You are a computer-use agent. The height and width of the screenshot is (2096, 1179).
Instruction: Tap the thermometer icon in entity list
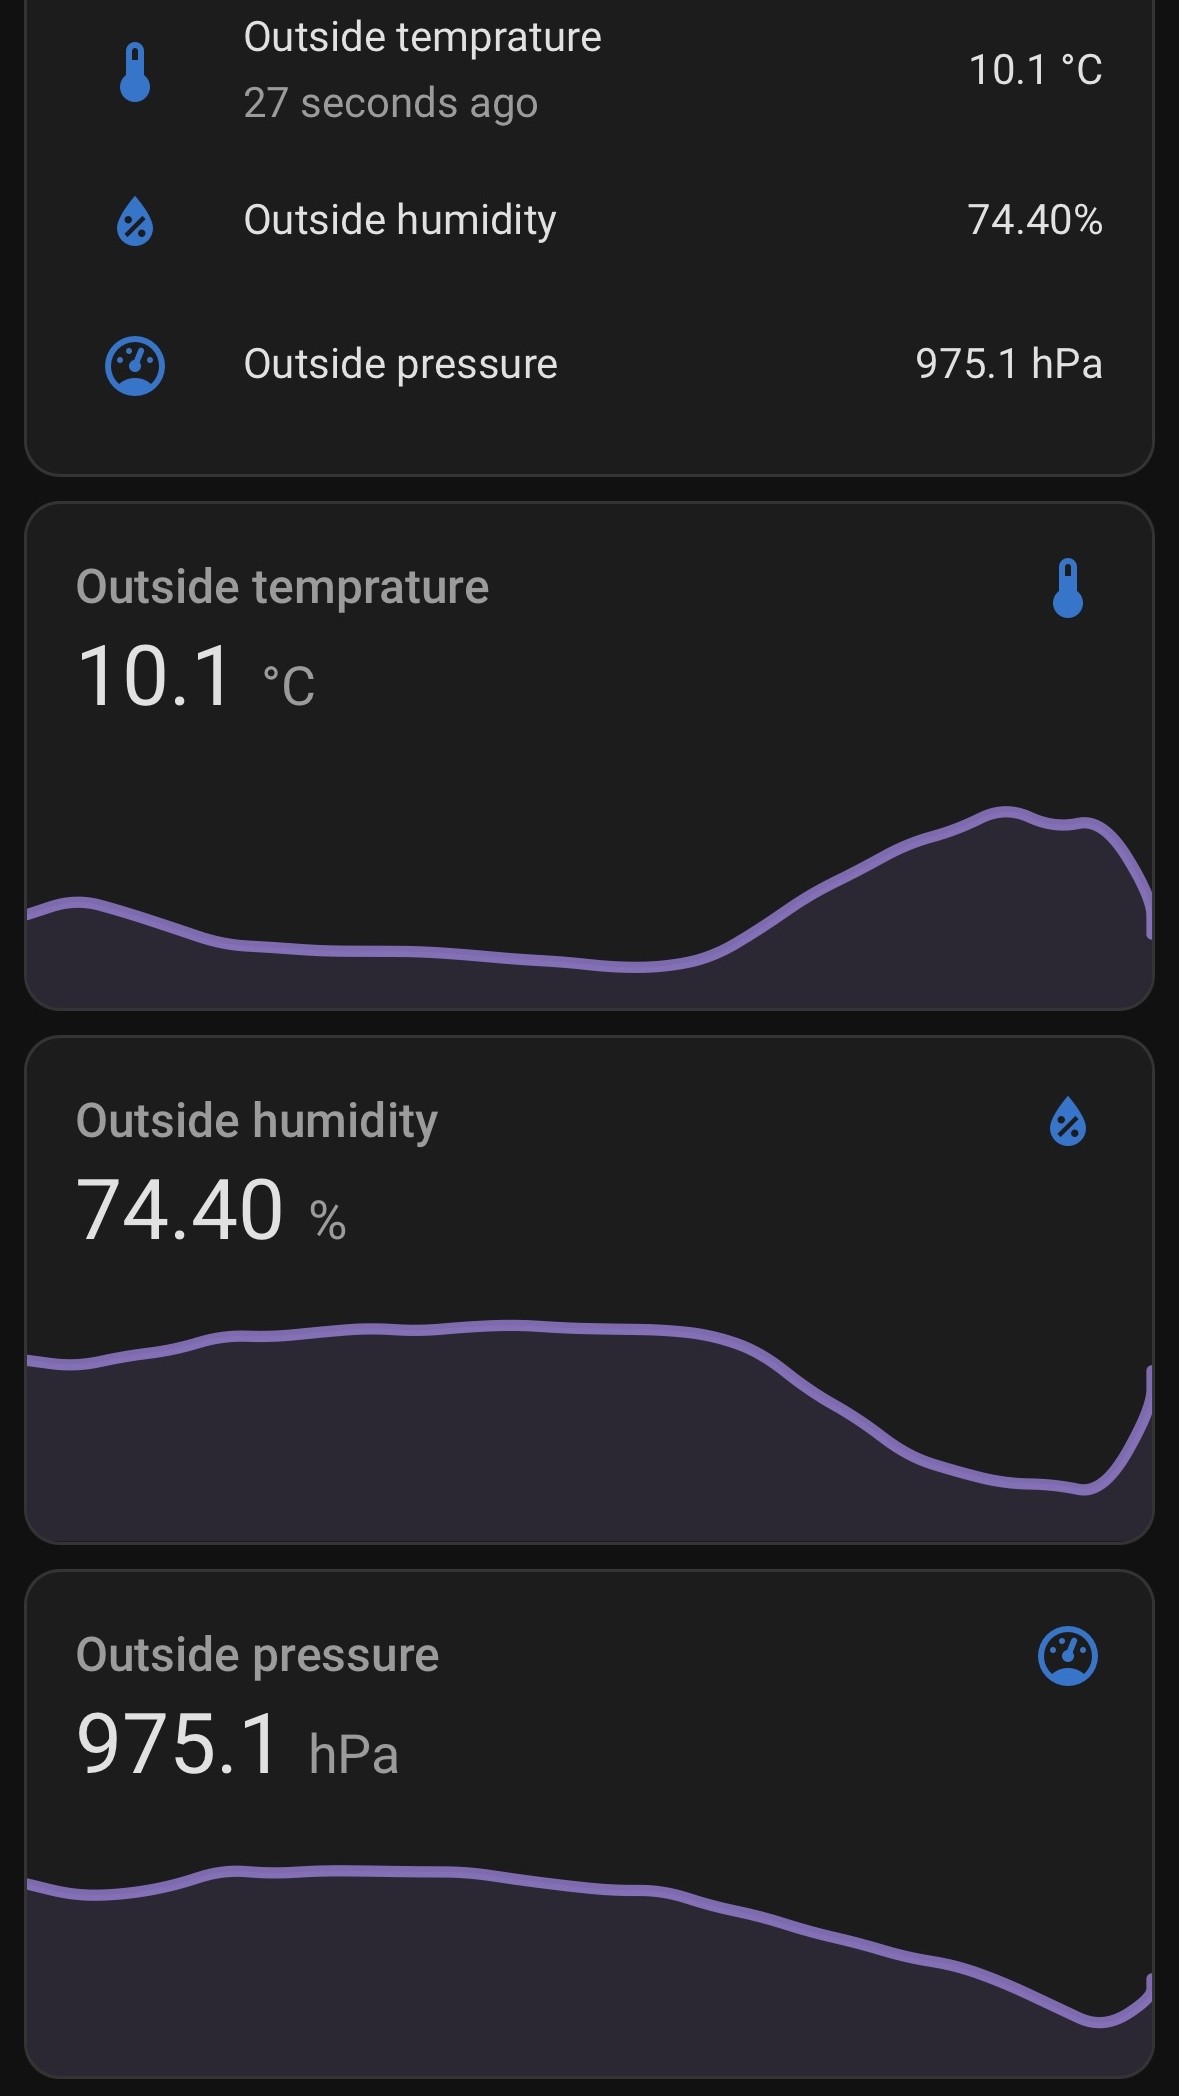[x=135, y=72]
